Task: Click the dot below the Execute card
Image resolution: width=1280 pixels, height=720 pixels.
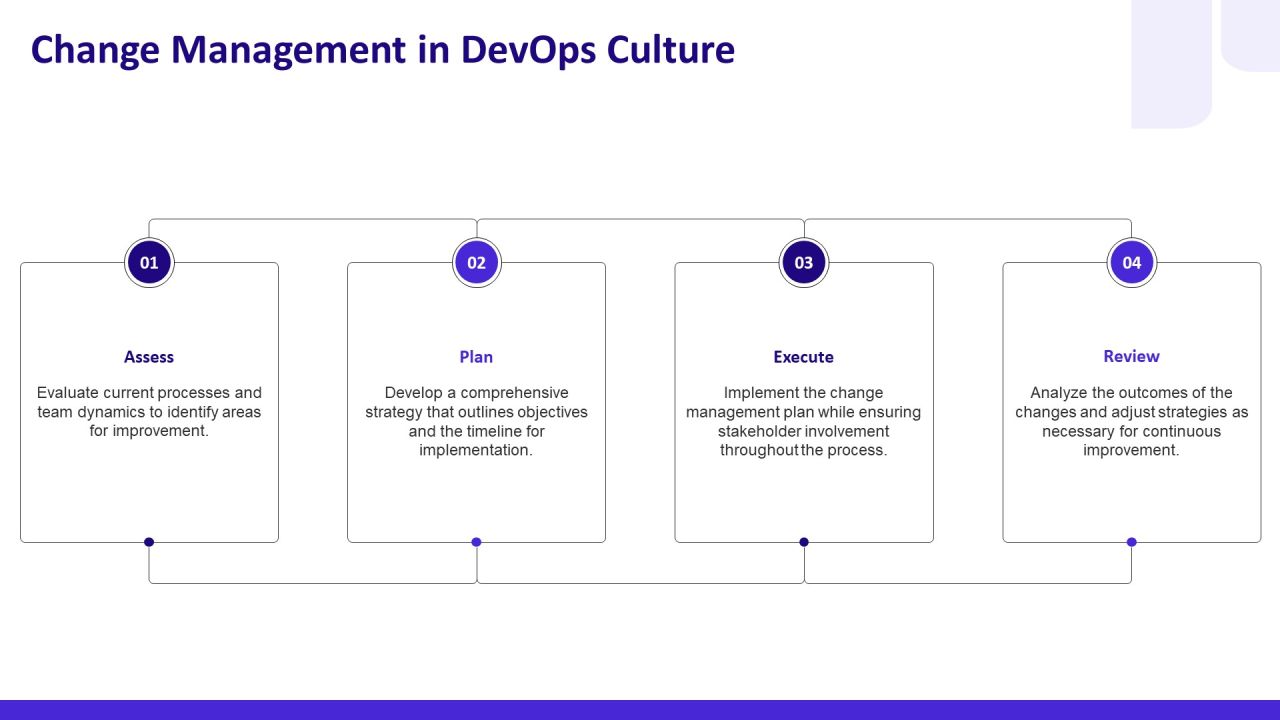Action: pyautogui.click(x=804, y=542)
